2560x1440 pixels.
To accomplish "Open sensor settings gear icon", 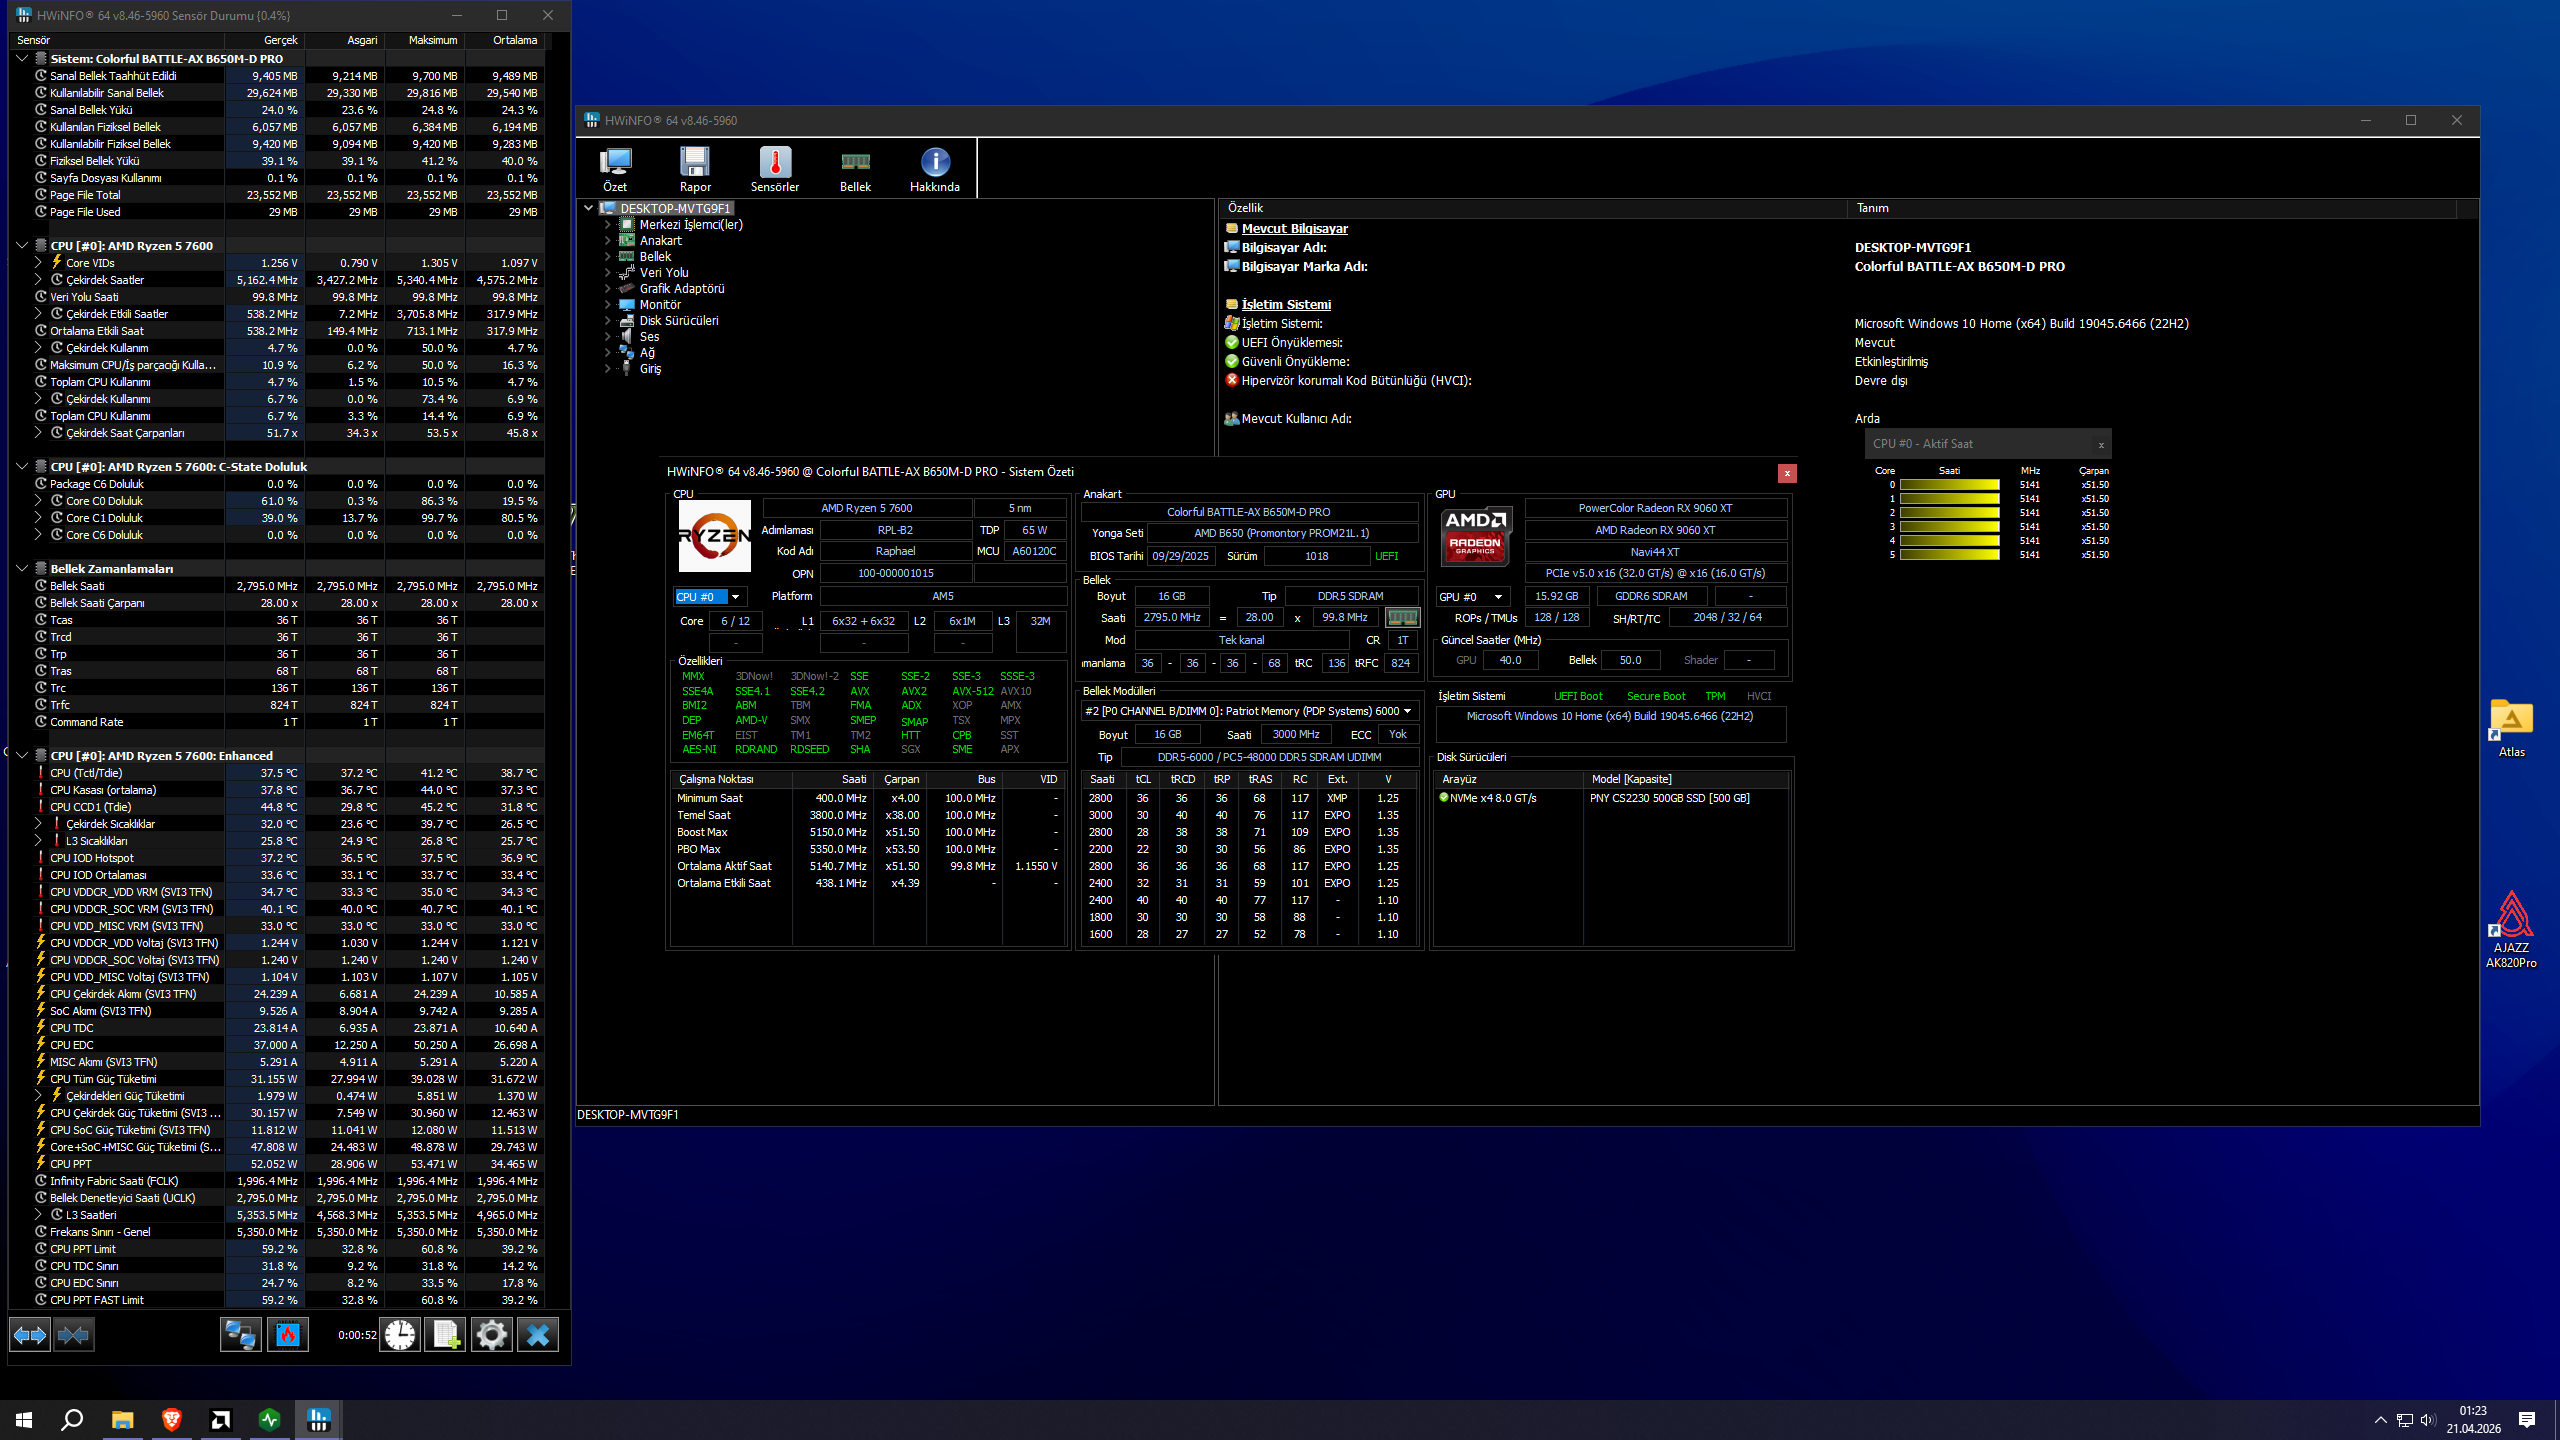I will point(491,1334).
